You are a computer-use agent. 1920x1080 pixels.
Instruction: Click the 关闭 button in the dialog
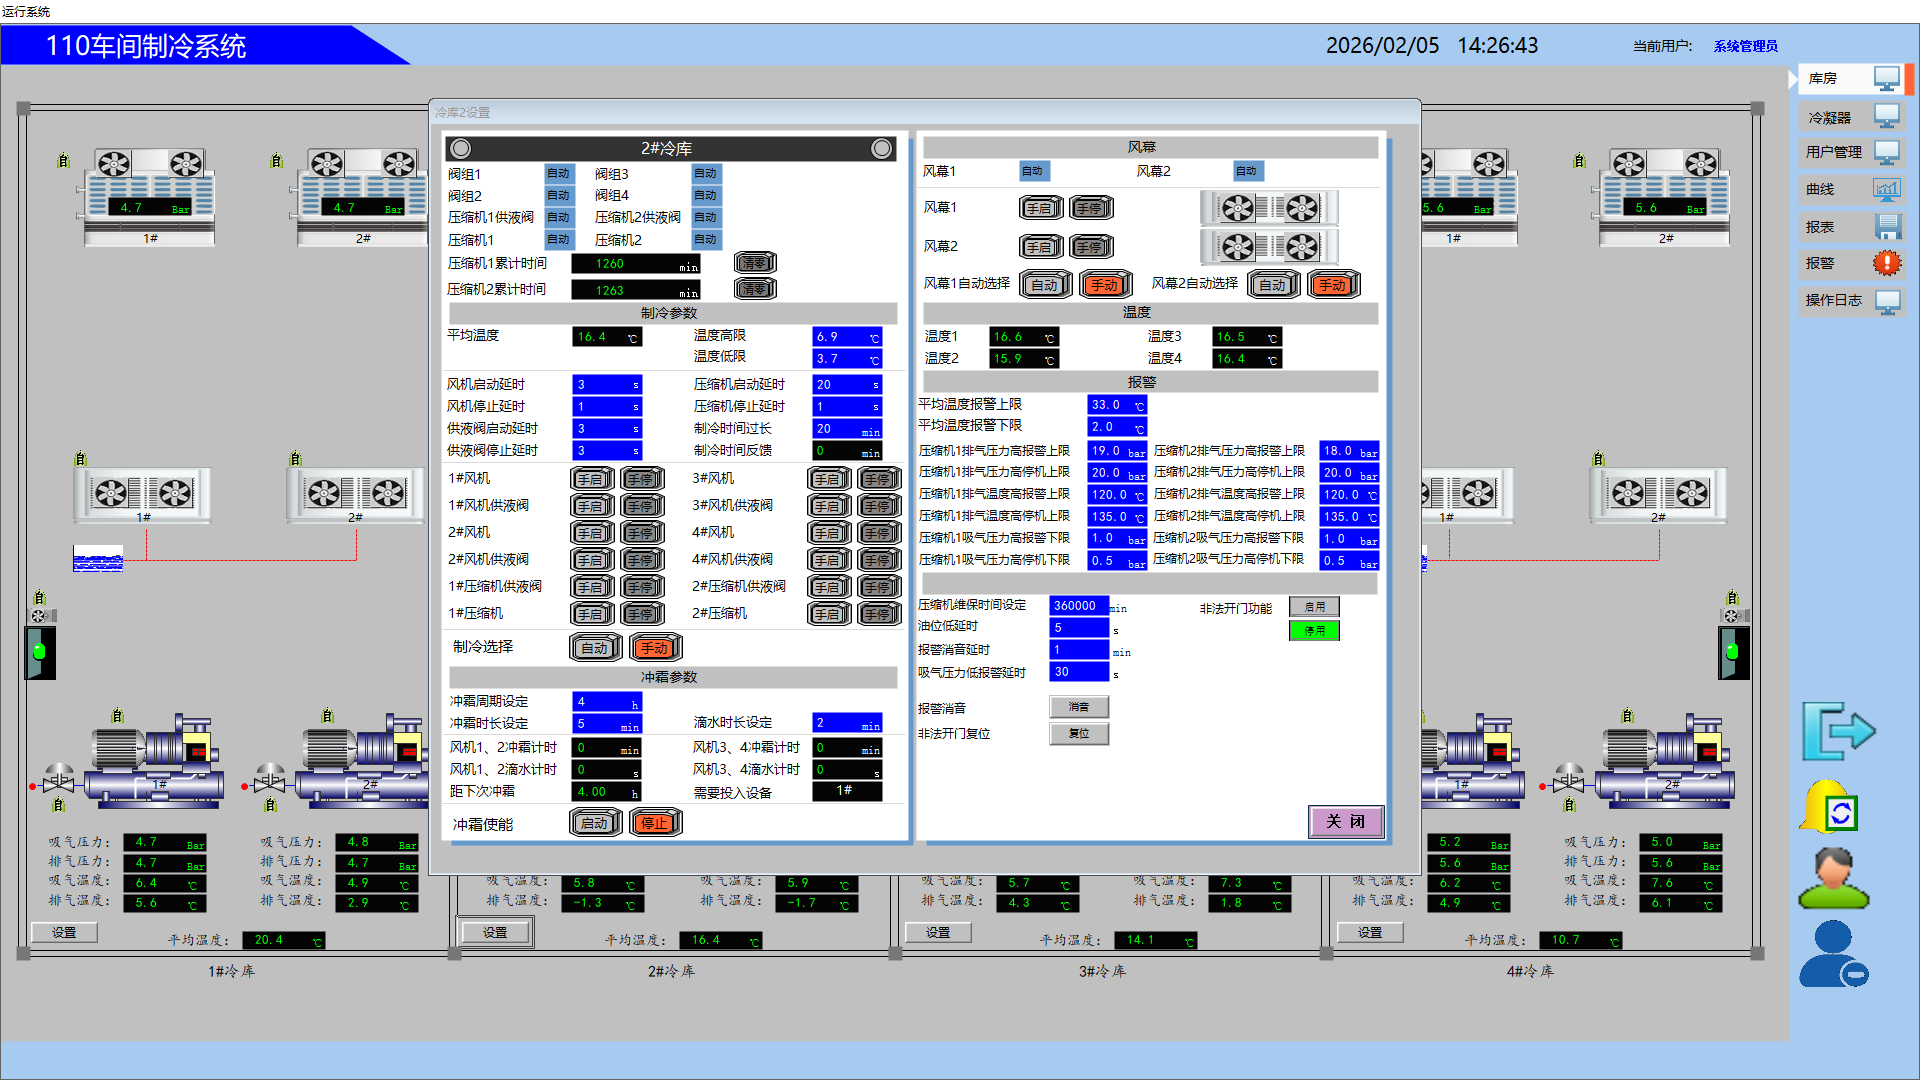coord(1345,821)
